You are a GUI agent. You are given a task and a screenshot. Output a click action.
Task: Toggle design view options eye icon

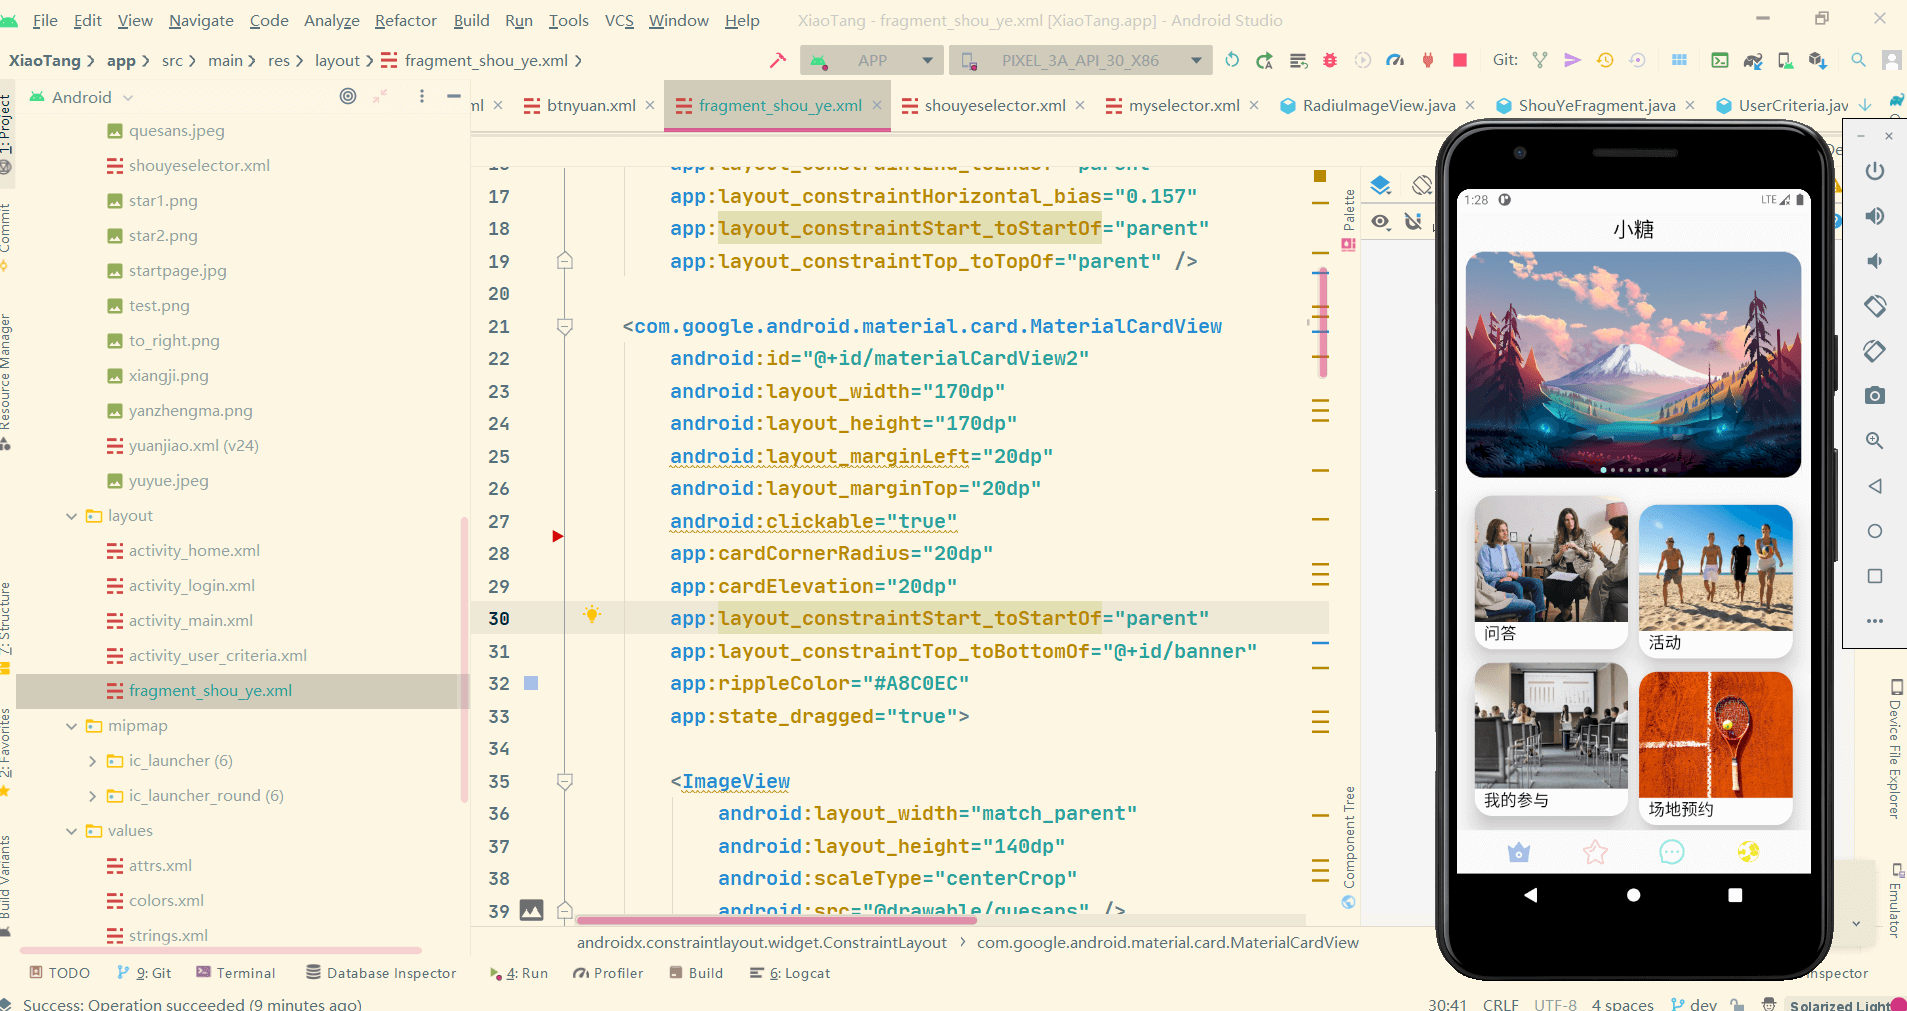[x=1381, y=221]
